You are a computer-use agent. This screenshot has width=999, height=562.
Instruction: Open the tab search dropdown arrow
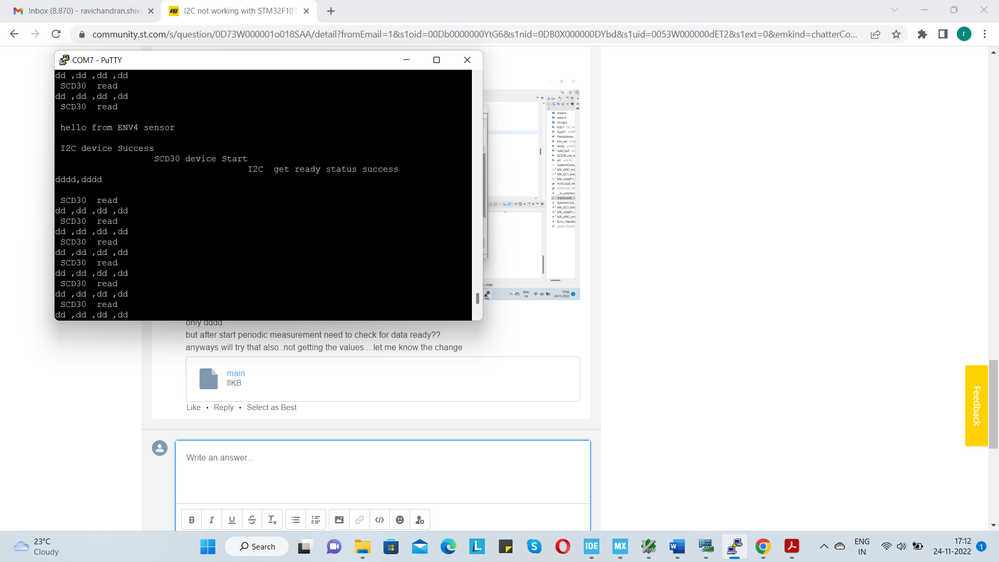895,10
